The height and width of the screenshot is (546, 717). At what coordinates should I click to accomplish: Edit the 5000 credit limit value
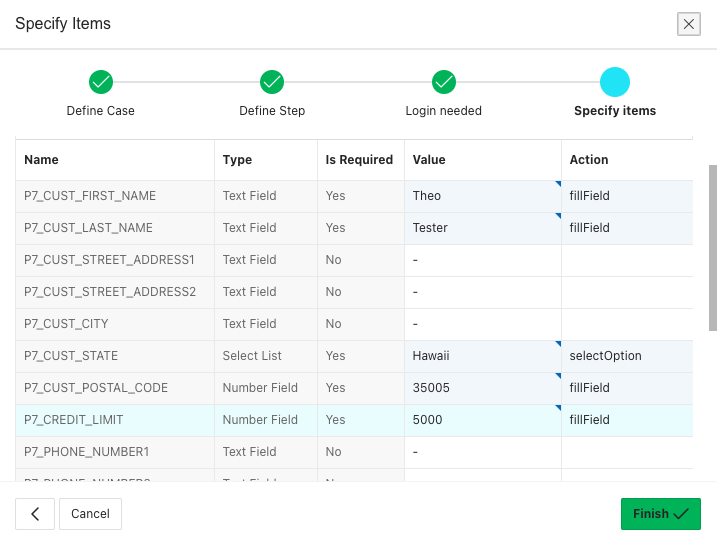[483, 420]
